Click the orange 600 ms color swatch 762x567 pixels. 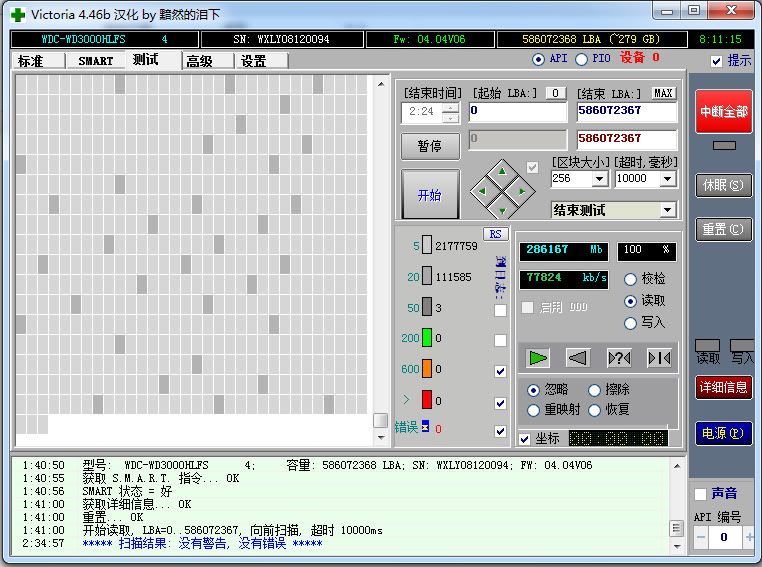[426, 369]
